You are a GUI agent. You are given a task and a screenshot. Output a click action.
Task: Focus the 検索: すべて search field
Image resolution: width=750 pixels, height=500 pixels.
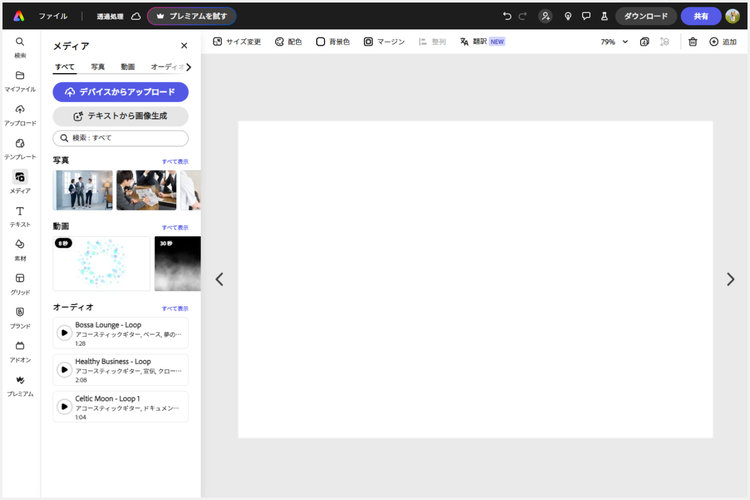tap(121, 138)
